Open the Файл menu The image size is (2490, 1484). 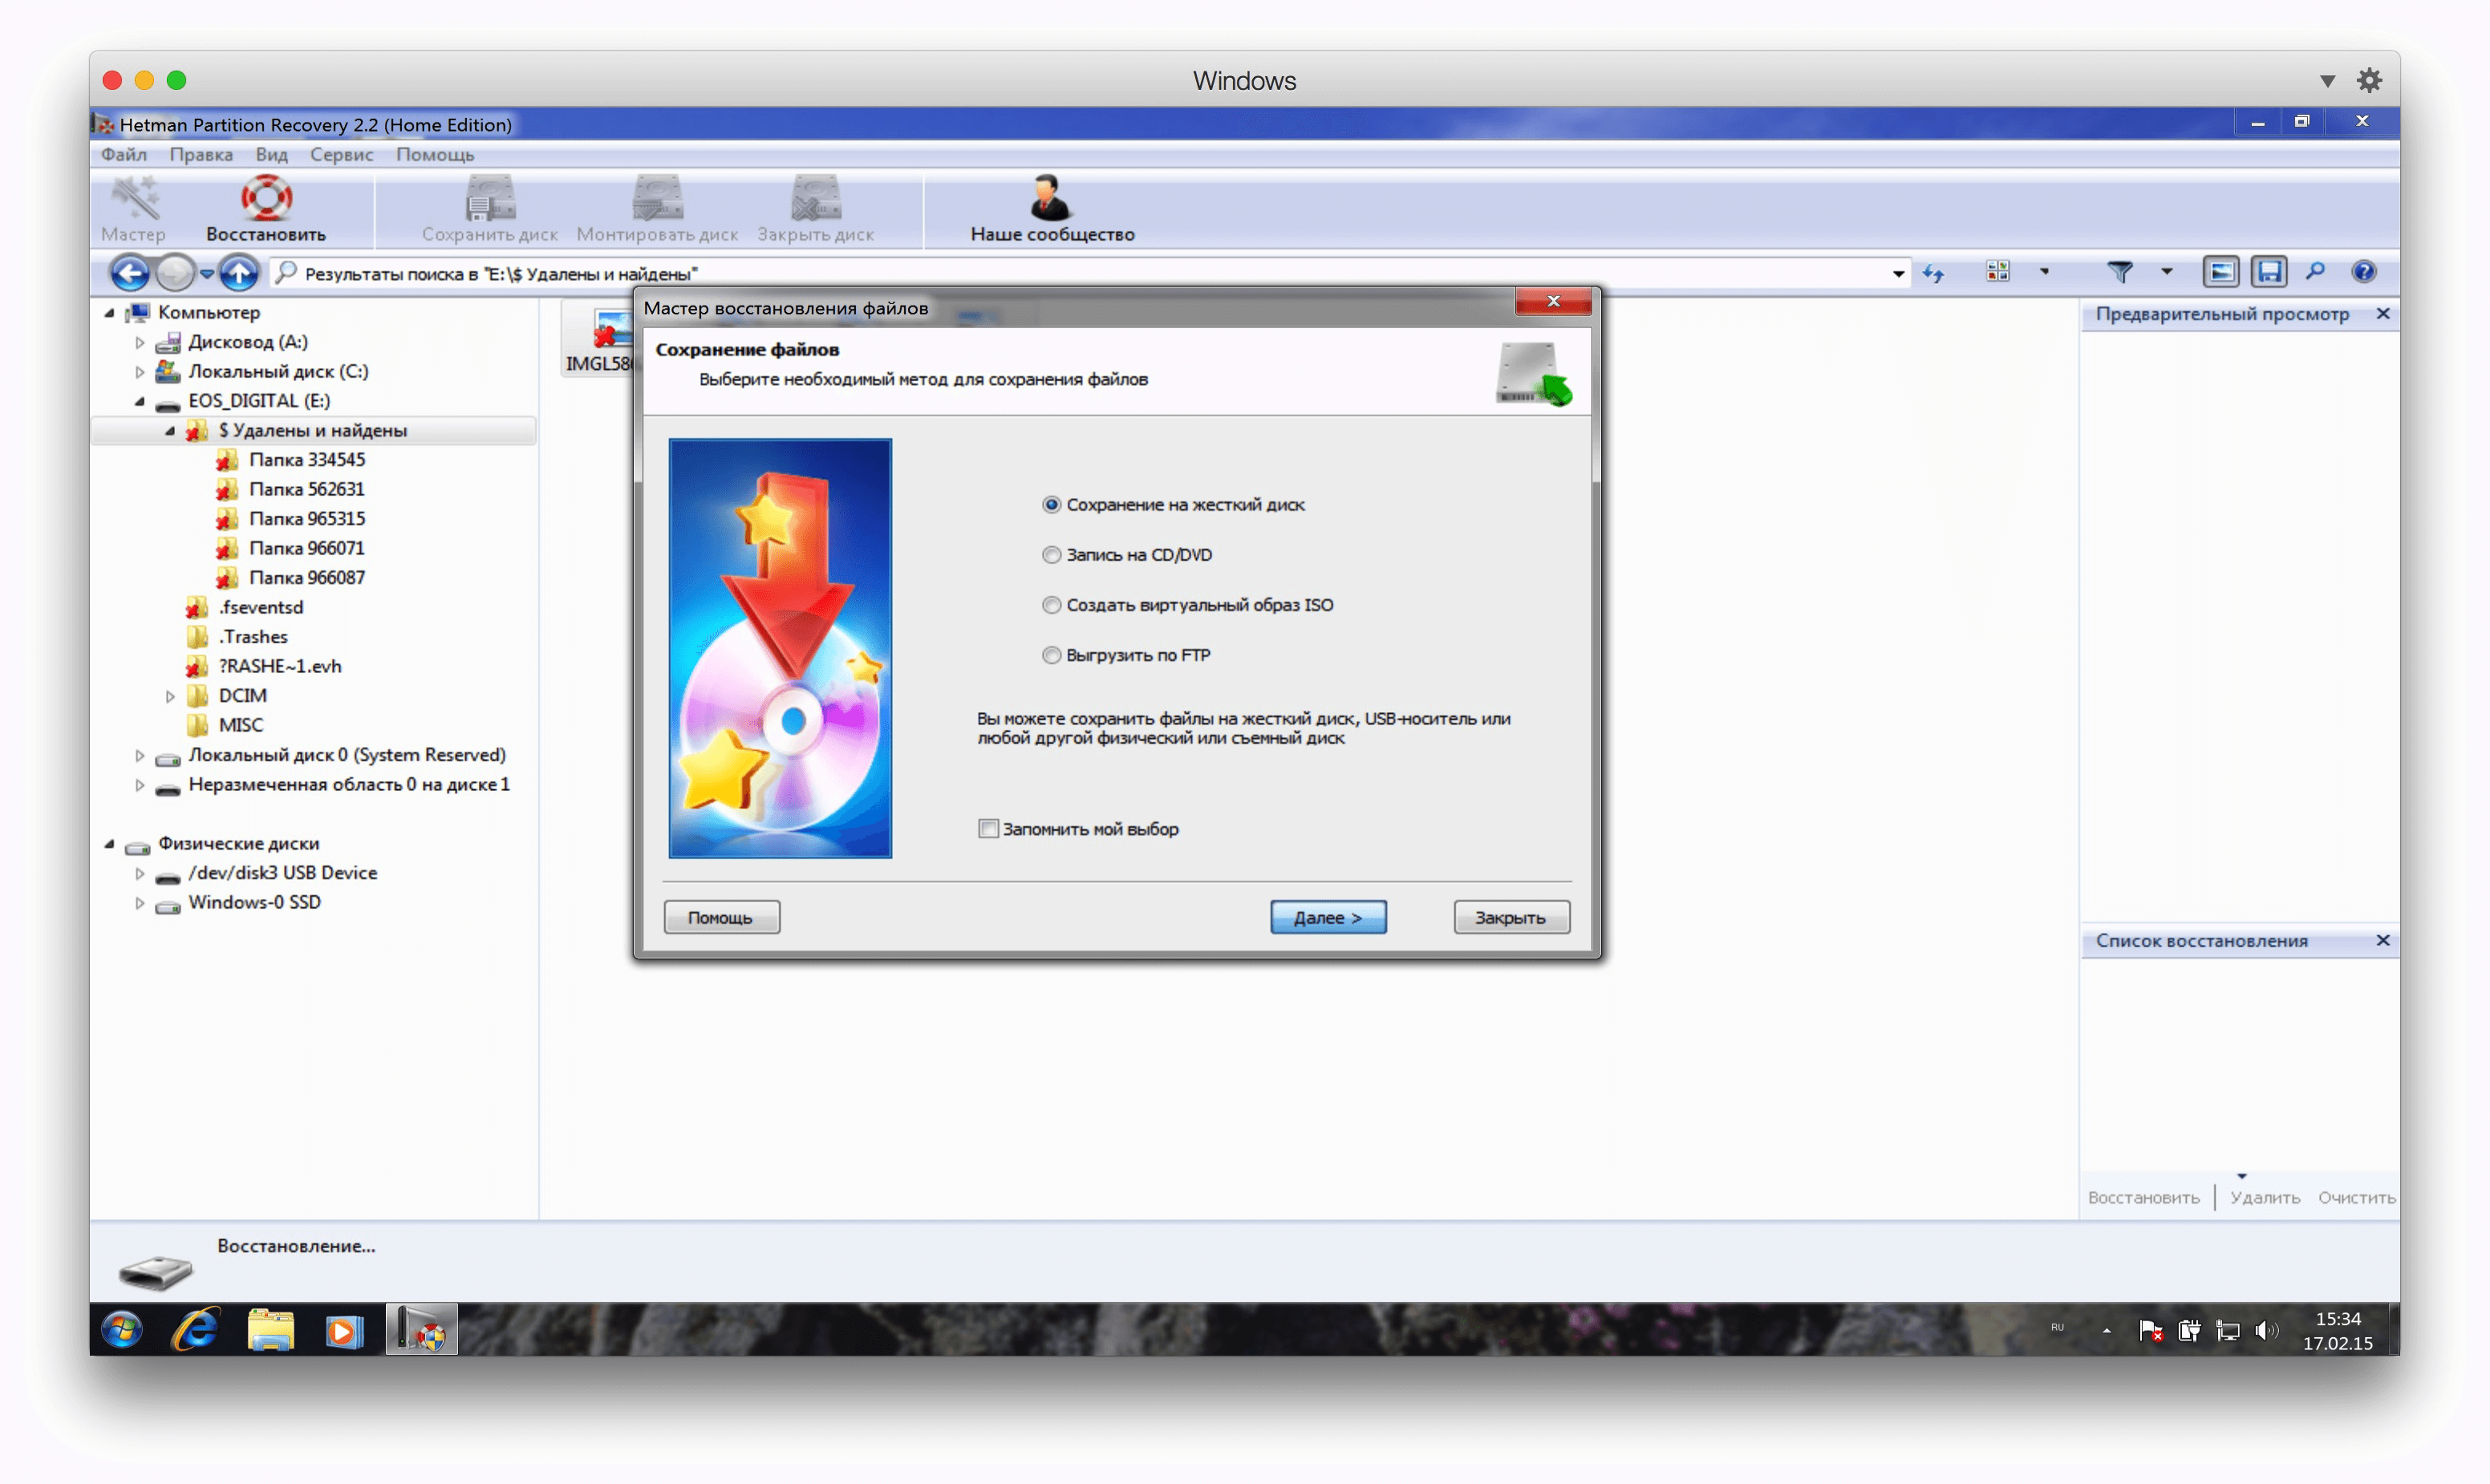[x=123, y=154]
